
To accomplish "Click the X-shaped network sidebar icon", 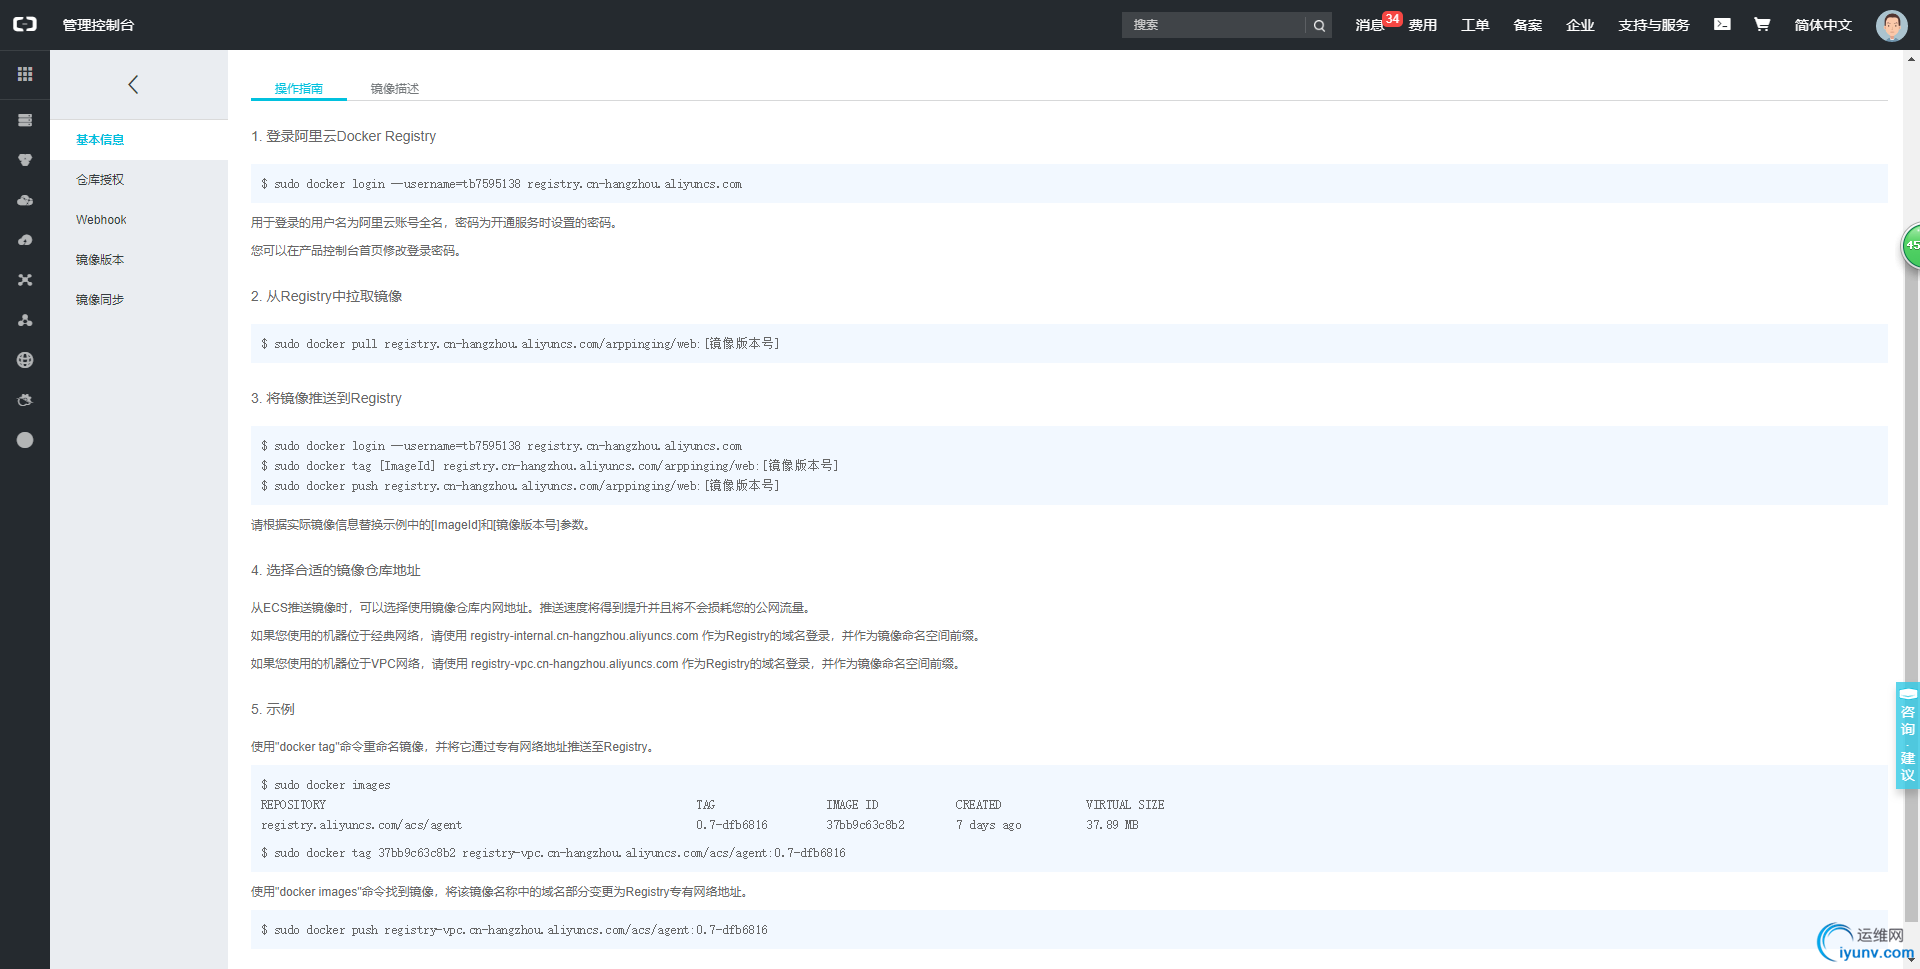I will click(25, 280).
